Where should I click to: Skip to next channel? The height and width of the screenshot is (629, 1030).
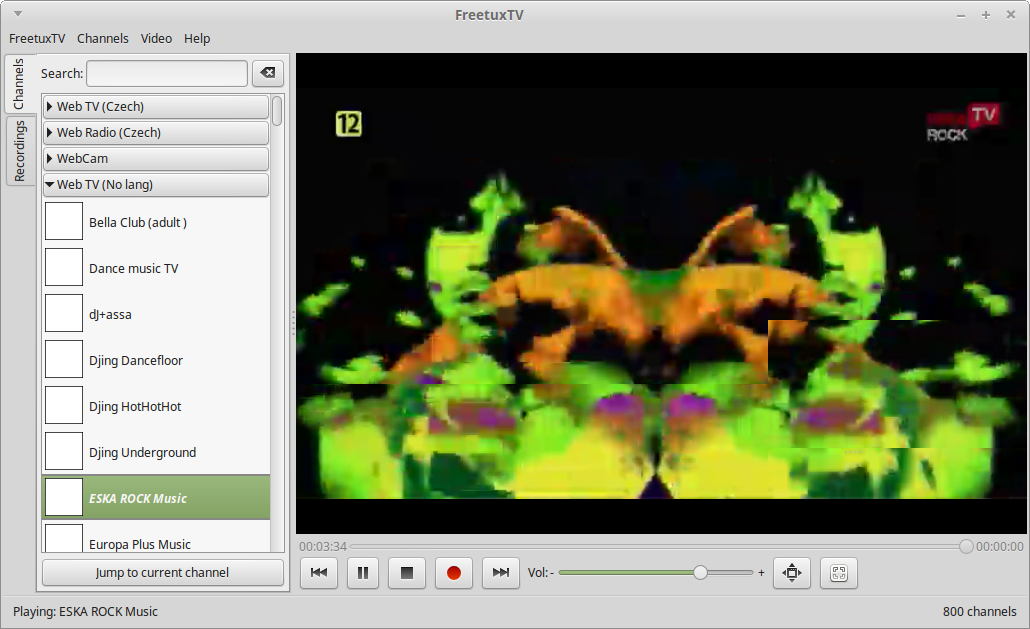click(x=501, y=573)
